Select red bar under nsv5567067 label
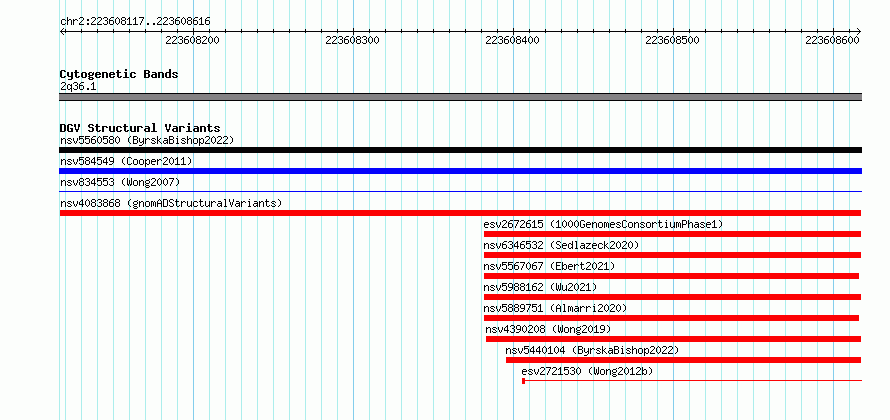 tap(671, 276)
